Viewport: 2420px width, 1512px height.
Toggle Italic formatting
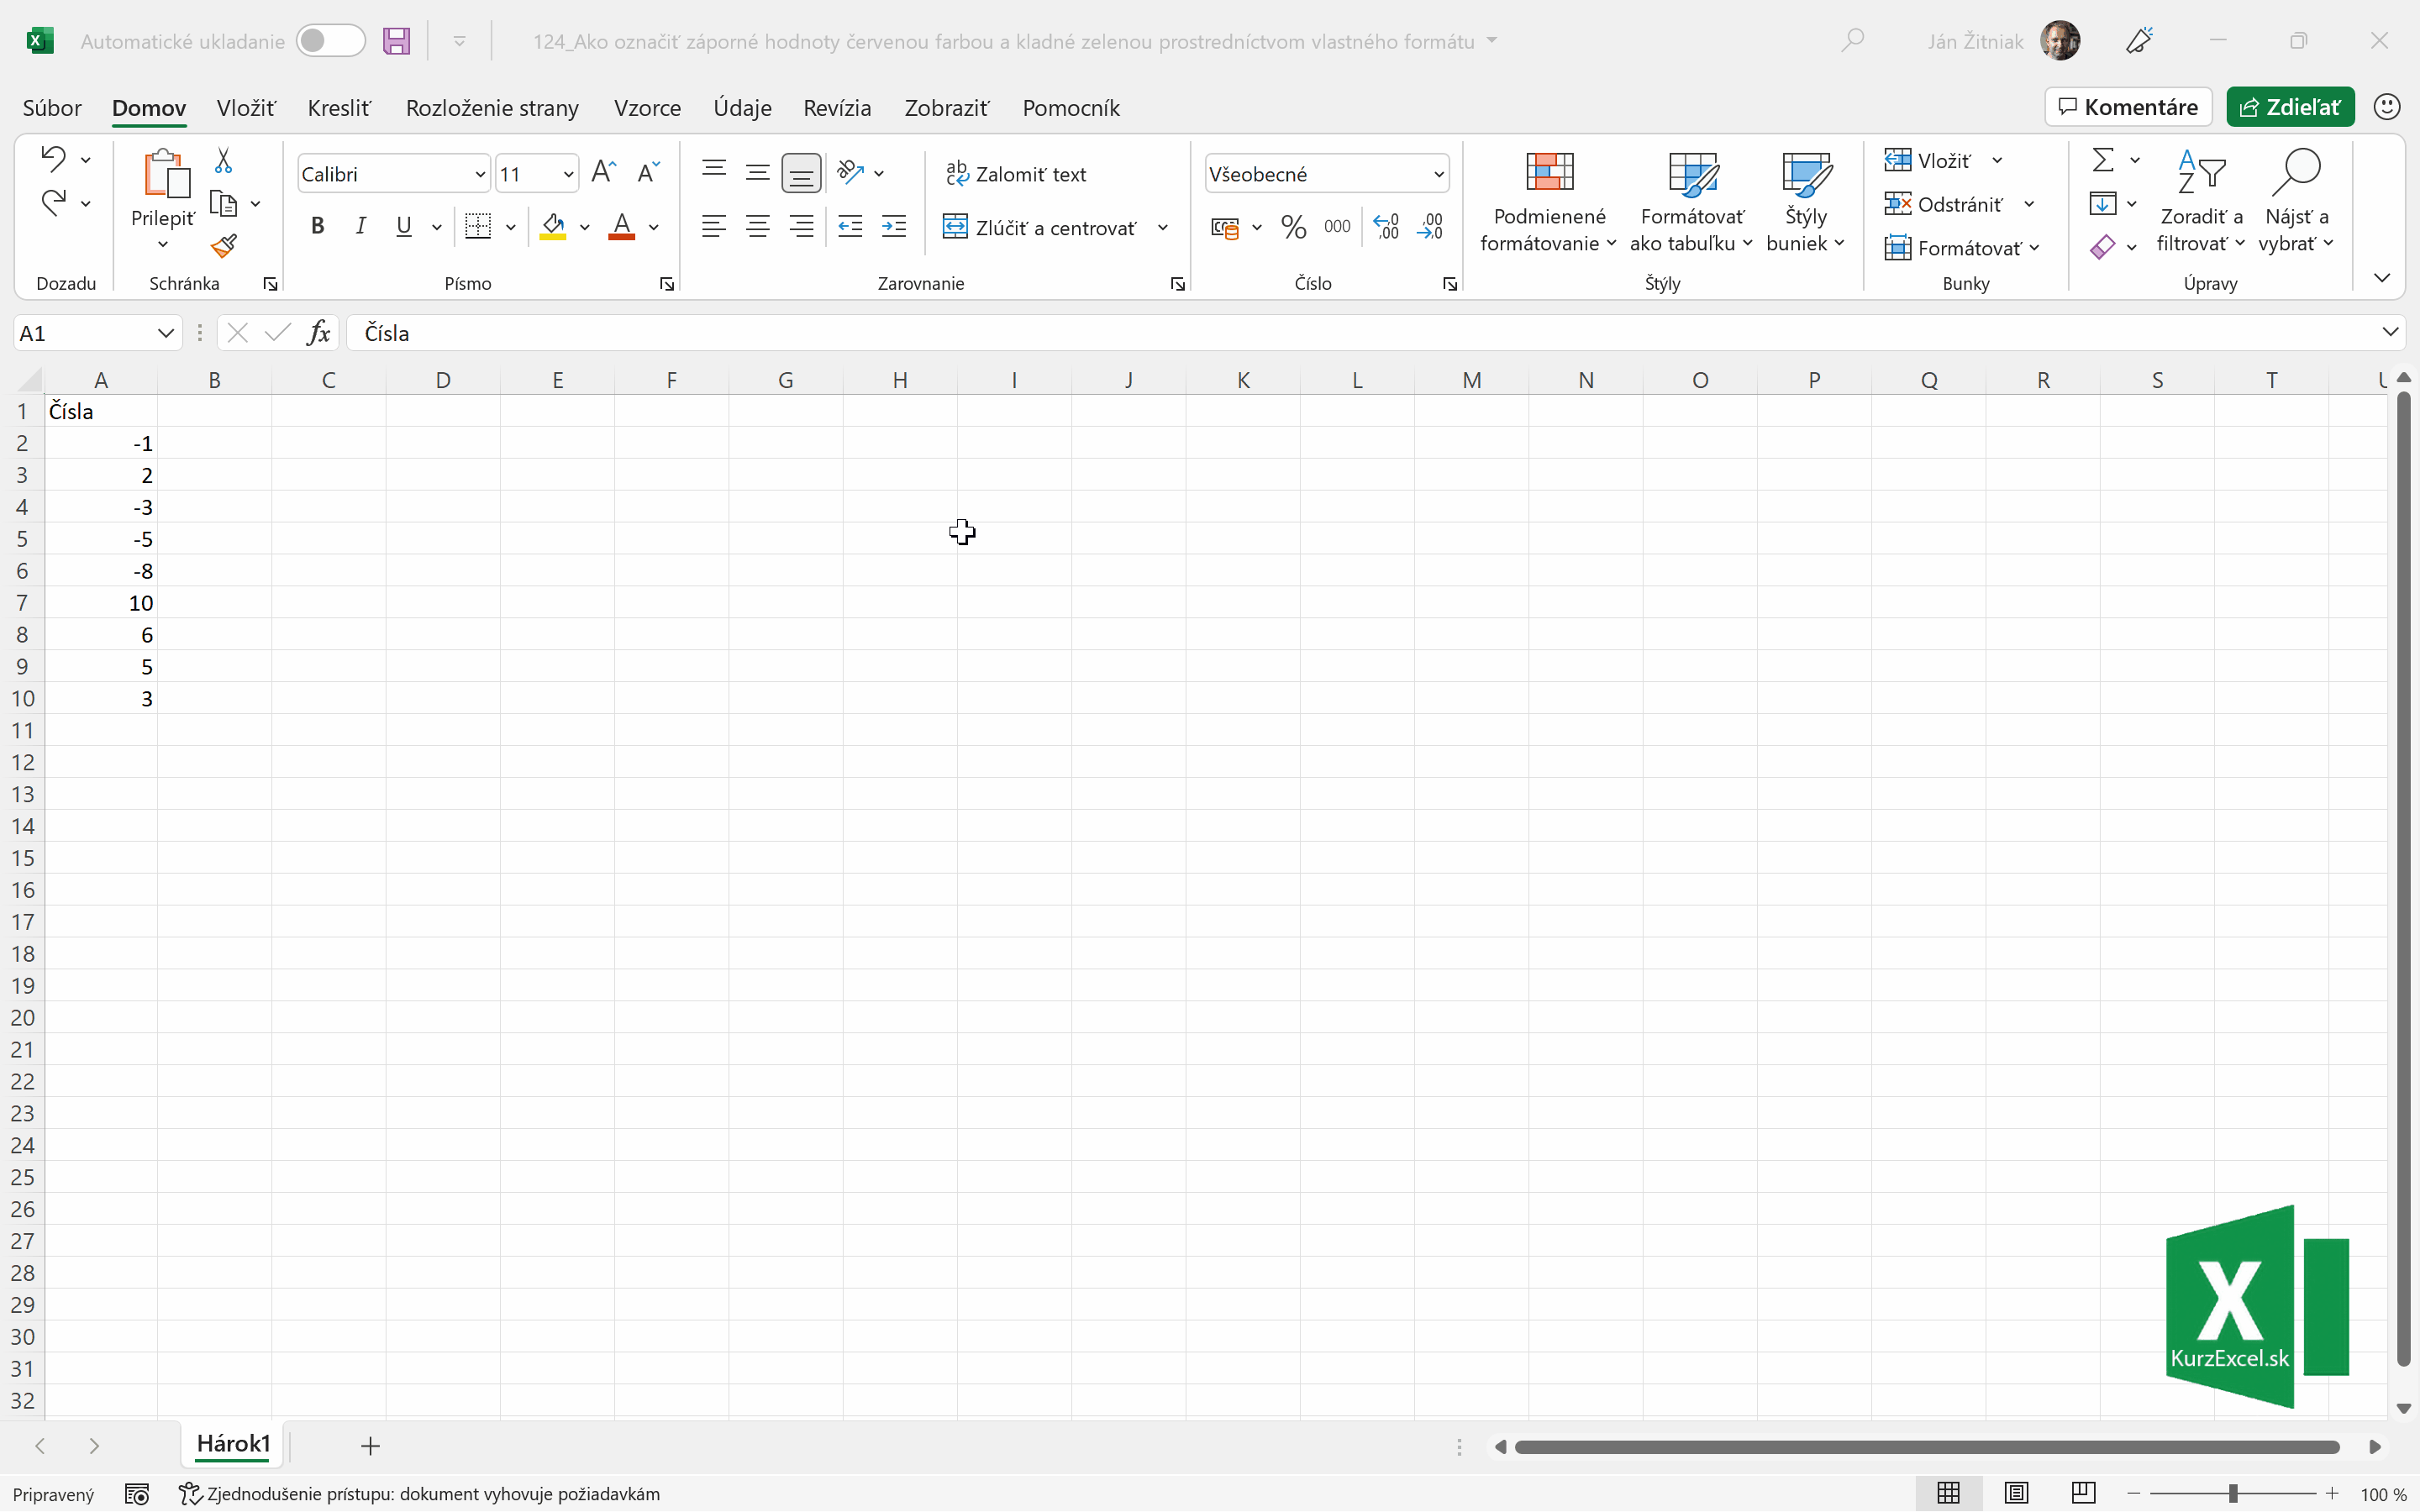361,227
